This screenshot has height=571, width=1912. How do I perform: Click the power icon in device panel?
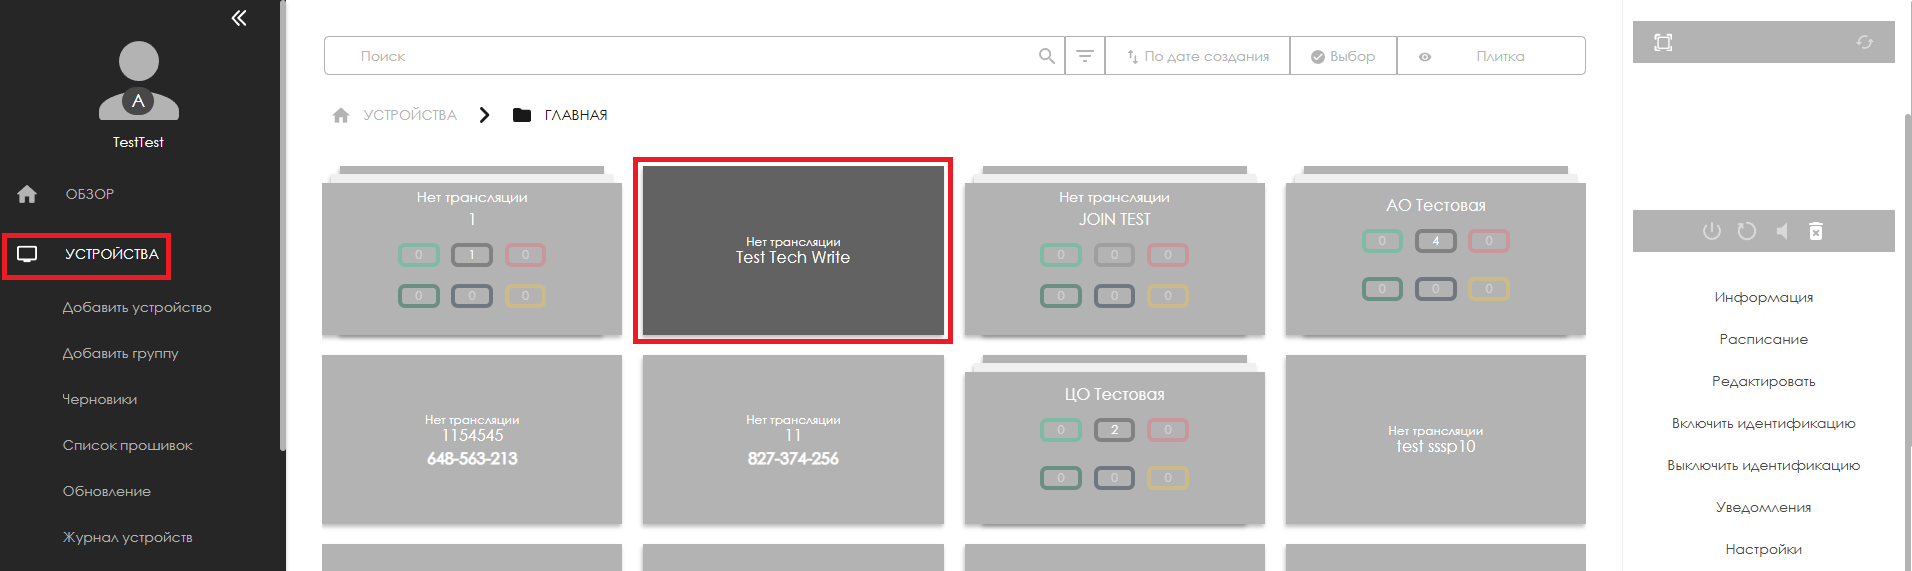click(x=1711, y=231)
